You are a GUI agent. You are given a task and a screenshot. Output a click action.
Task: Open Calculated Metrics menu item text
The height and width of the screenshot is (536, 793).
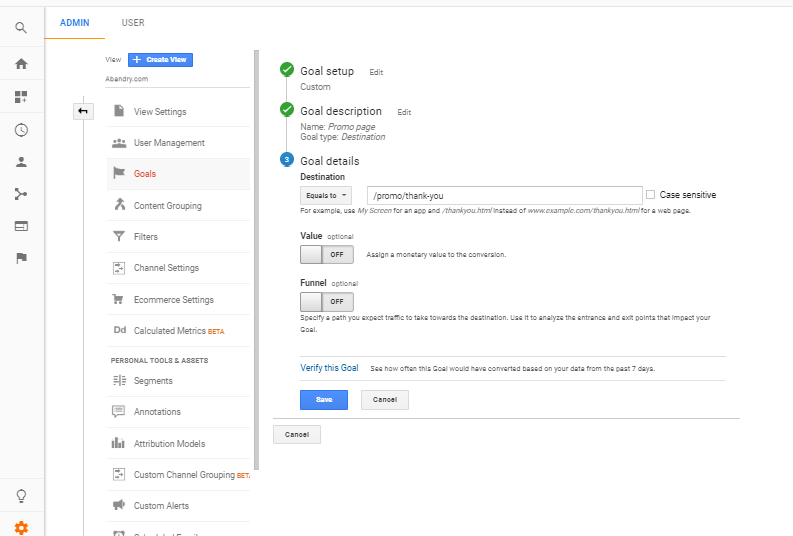pos(169,331)
